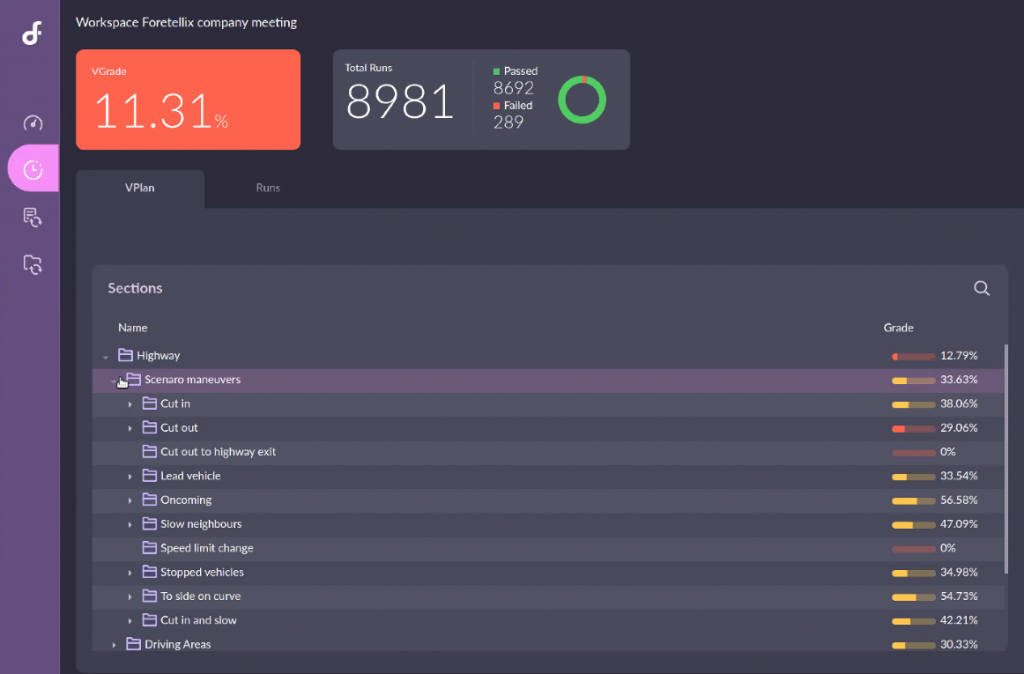Select the highlighted clock icon in sidebar
Viewport: 1024px width, 674px height.
point(33,169)
